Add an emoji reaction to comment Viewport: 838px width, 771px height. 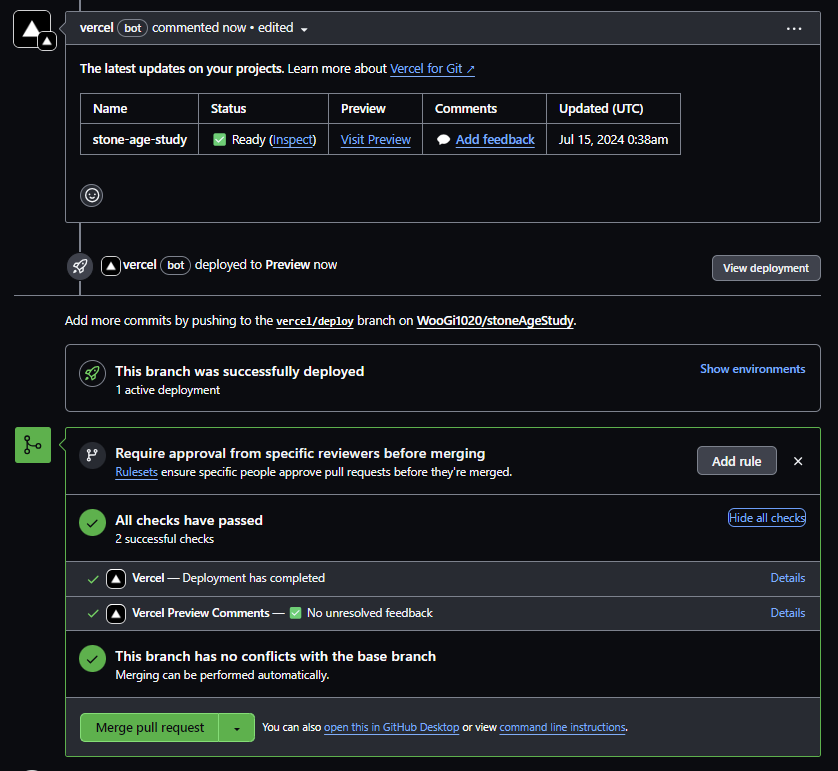point(92,196)
